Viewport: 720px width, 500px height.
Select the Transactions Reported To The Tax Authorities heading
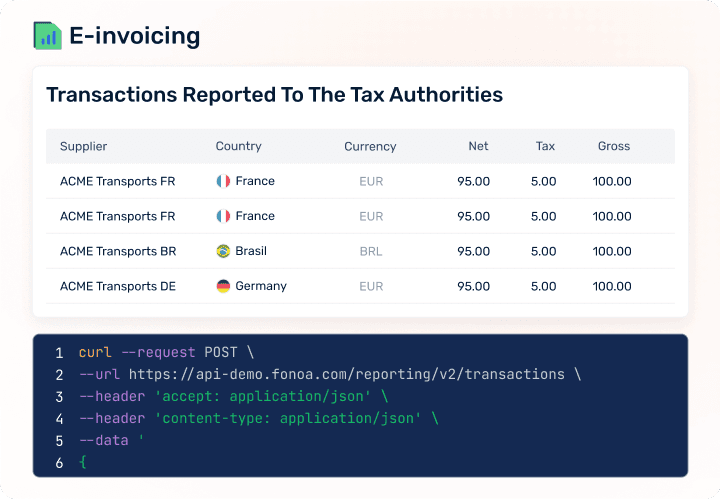275,95
